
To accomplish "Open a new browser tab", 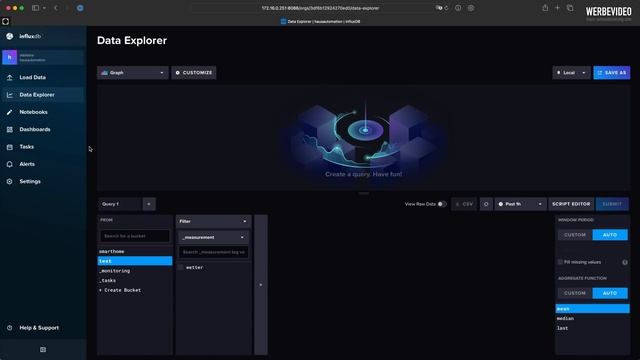I will [x=557, y=8].
